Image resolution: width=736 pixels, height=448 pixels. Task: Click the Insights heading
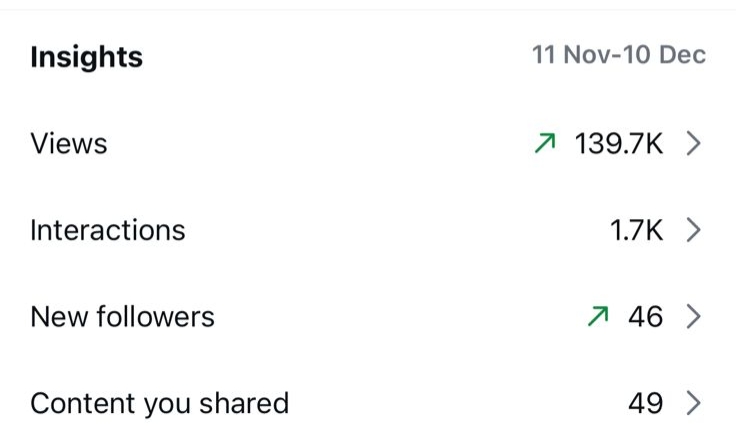tap(86, 57)
